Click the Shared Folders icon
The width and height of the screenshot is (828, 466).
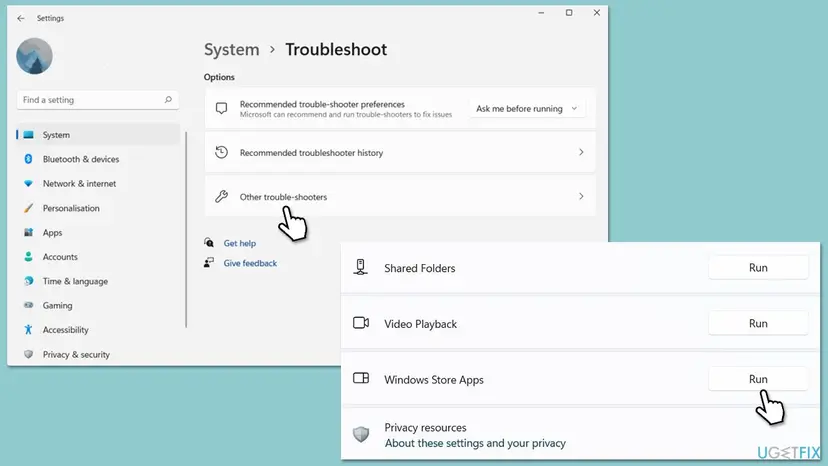pyautogui.click(x=361, y=267)
